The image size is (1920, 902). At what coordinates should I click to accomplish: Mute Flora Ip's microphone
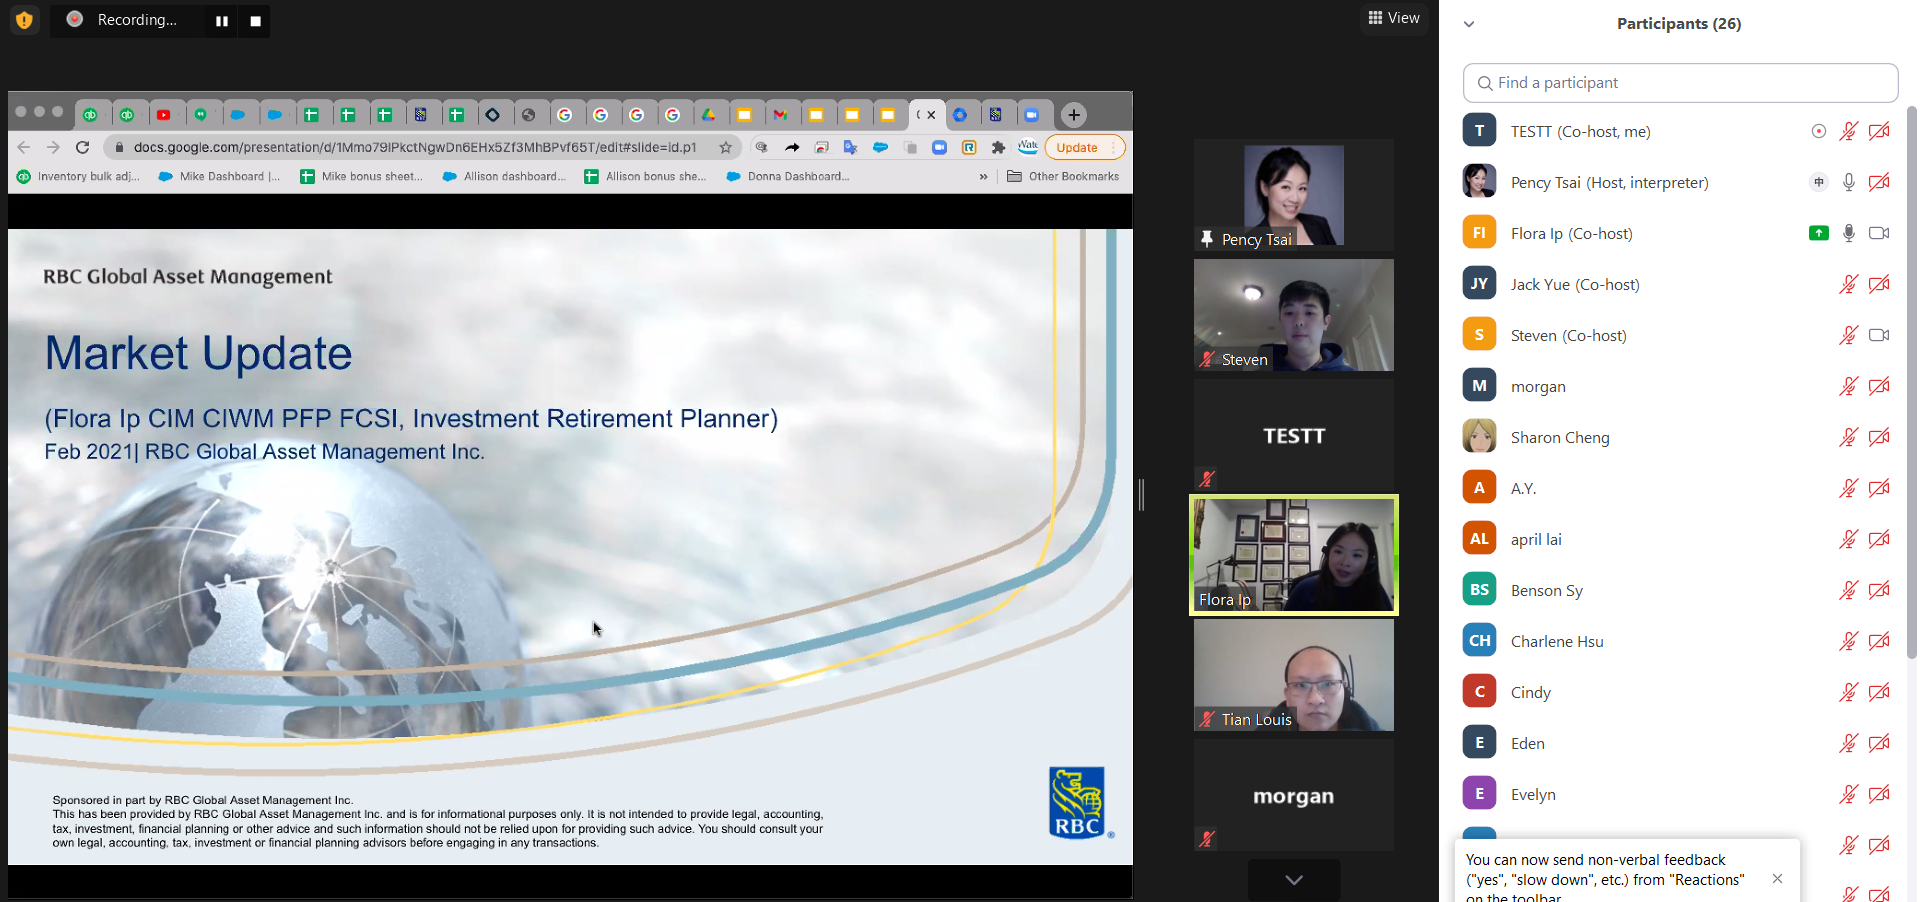click(x=1849, y=233)
